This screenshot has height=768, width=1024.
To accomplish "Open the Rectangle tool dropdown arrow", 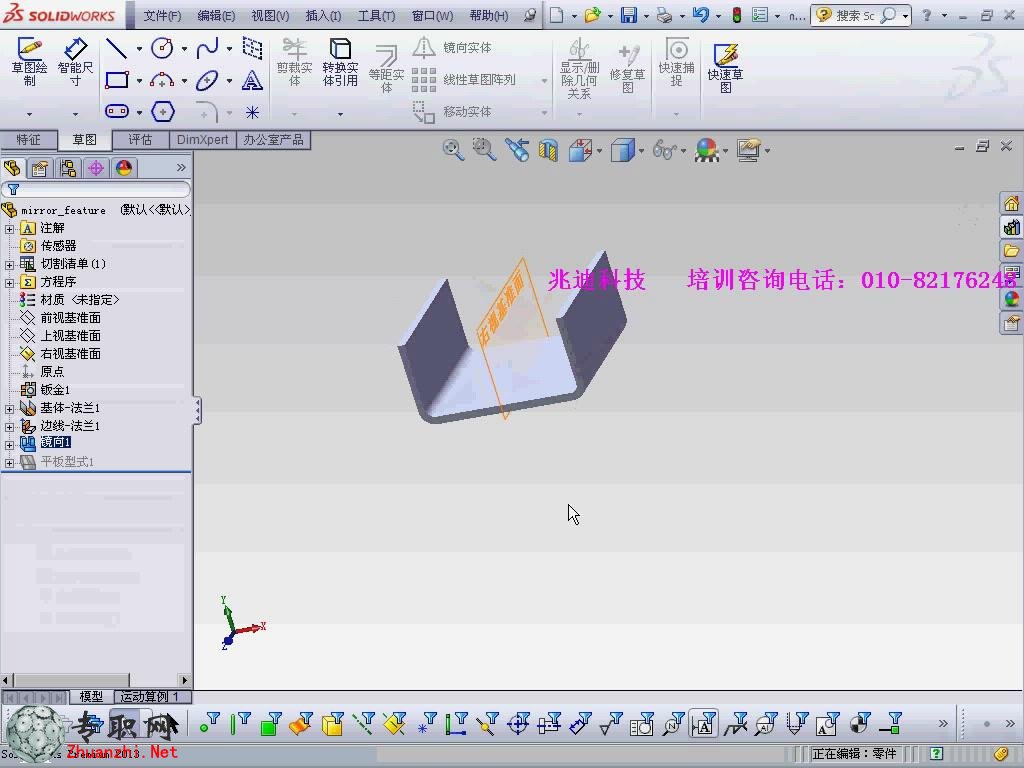I will (139, 81).
